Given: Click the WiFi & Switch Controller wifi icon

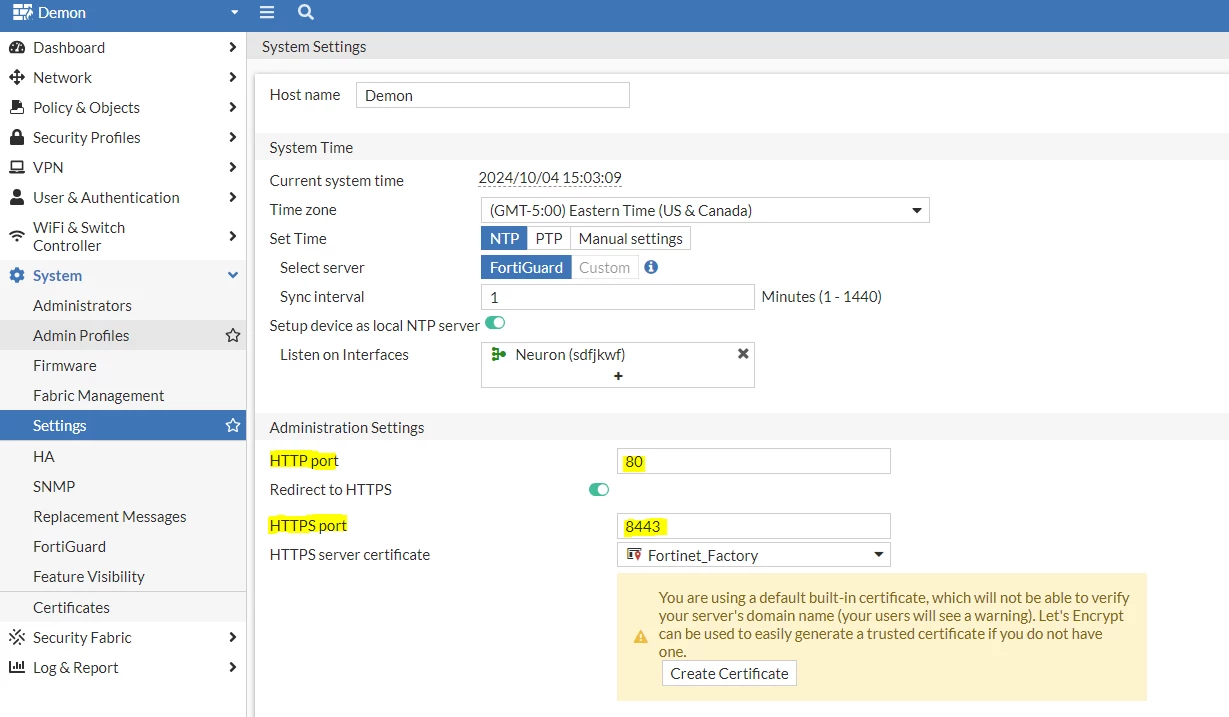Looking at the screenshot, I should point(16,236).
